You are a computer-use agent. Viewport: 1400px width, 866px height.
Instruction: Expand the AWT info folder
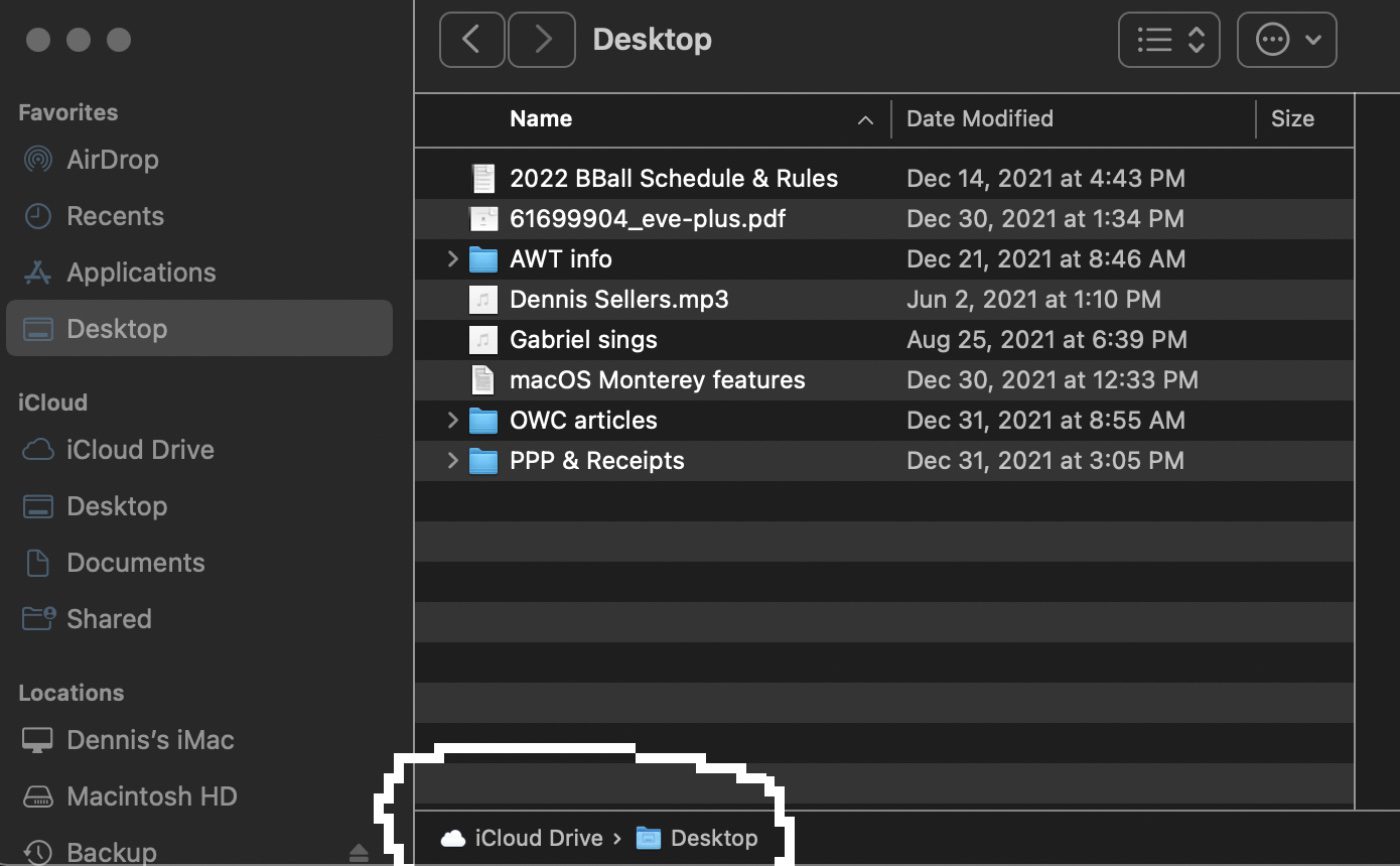click(453, 260)
